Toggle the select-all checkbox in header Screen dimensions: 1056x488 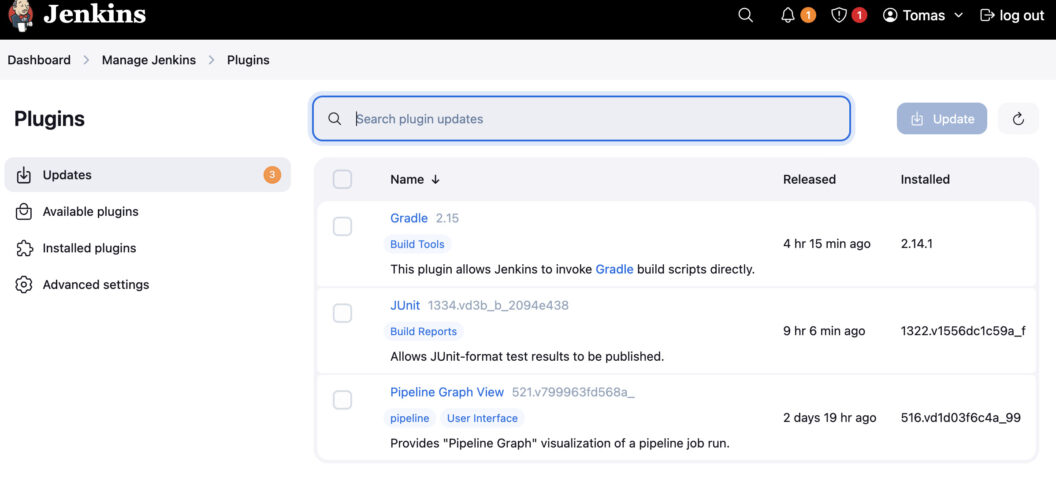(x=342, y=179)
